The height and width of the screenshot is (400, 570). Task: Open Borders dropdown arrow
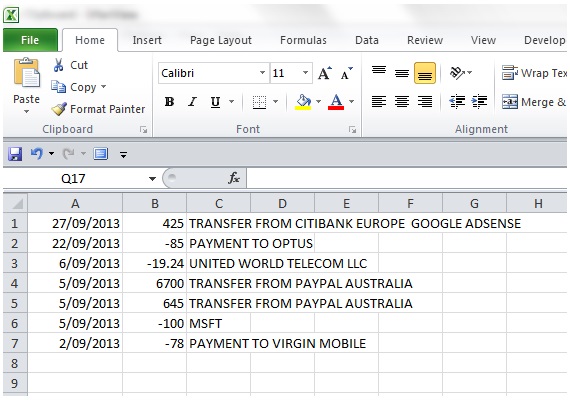[x=276, y=101]
